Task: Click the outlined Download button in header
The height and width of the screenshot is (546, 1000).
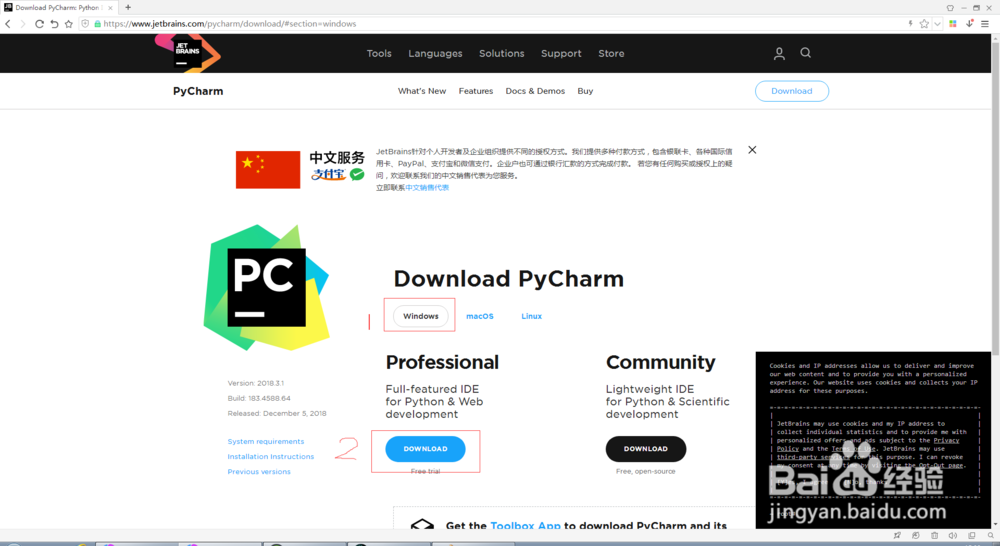Action: pyautogui.click(x=792, y=91)
